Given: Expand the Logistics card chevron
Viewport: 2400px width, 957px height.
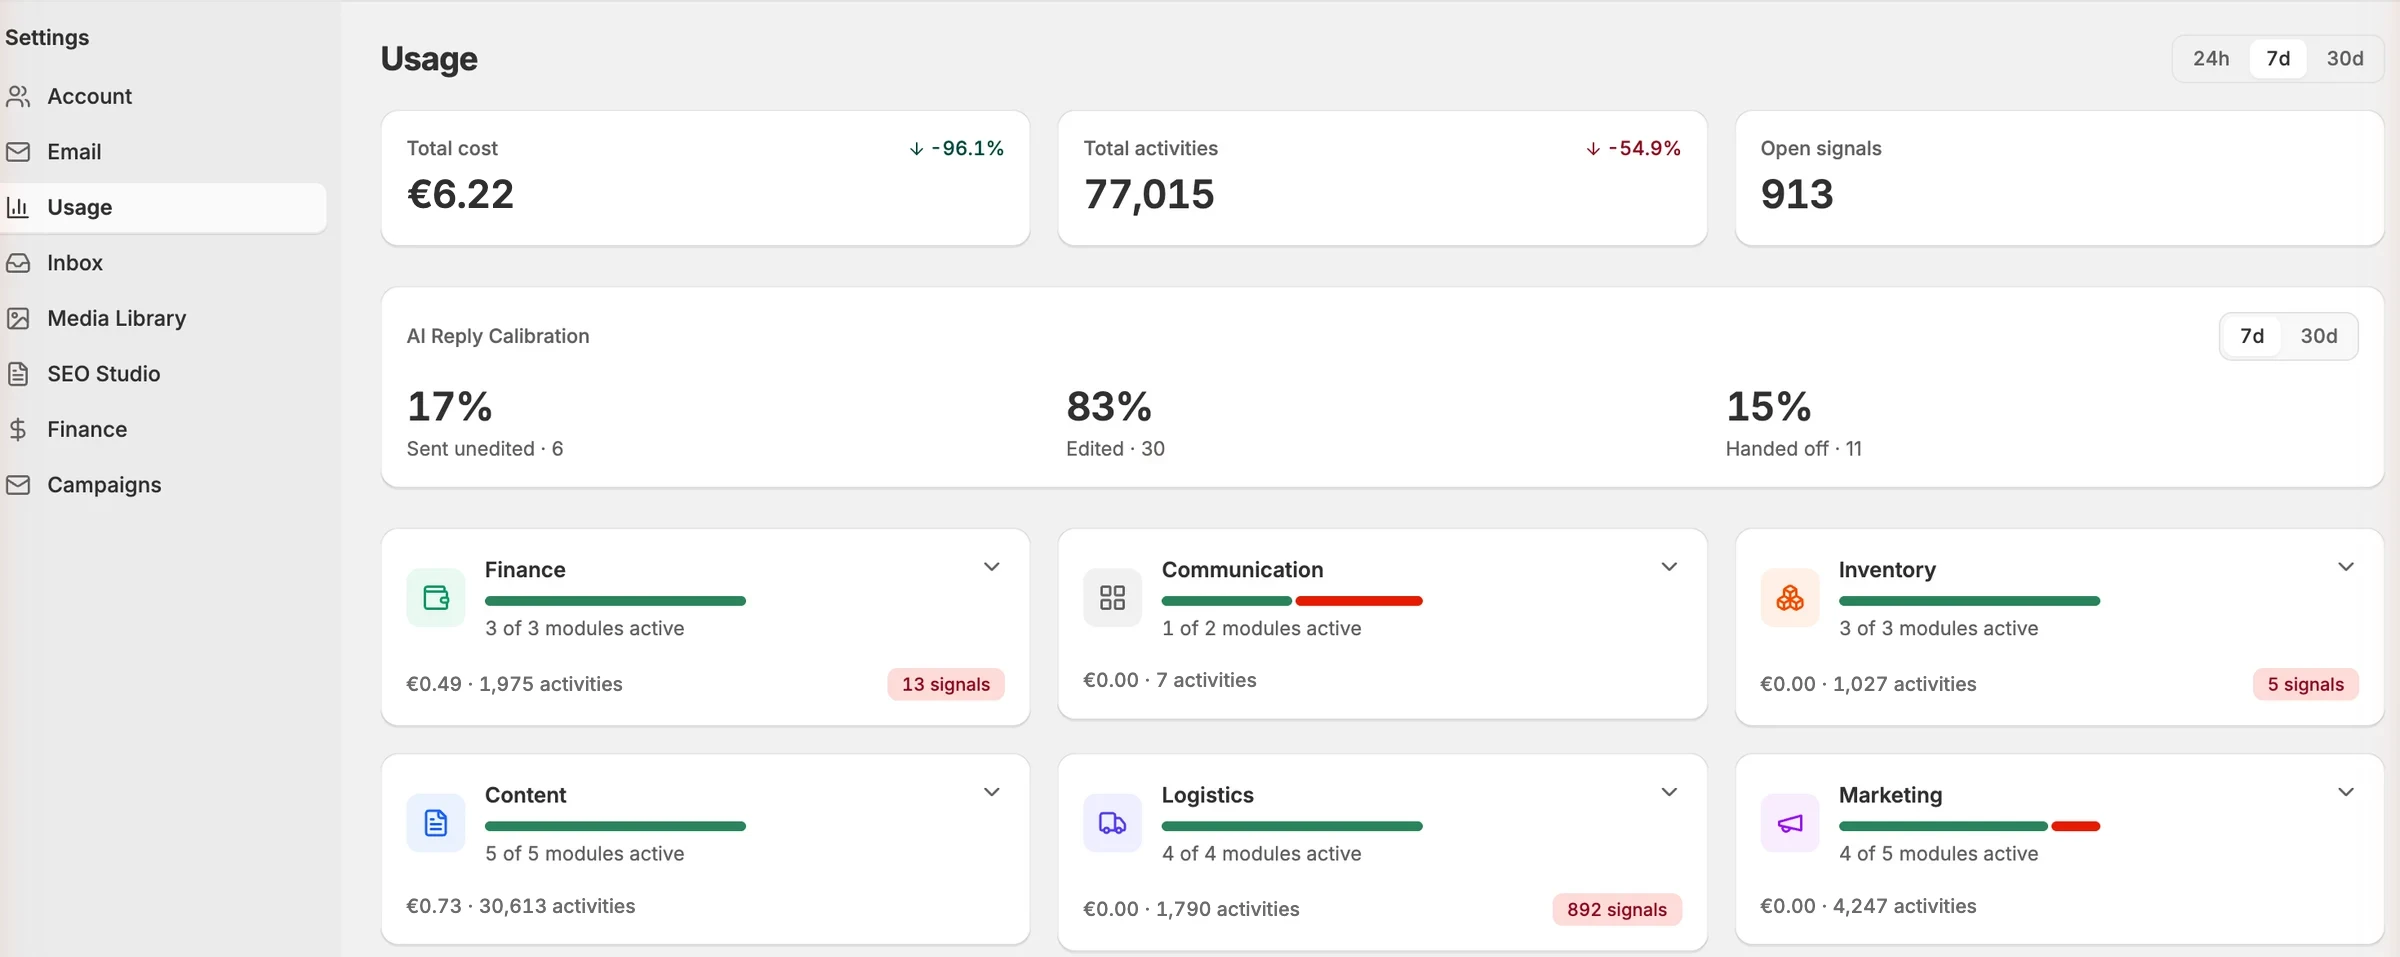Looking at the screenshot, I should click(x=1669, y=792).
